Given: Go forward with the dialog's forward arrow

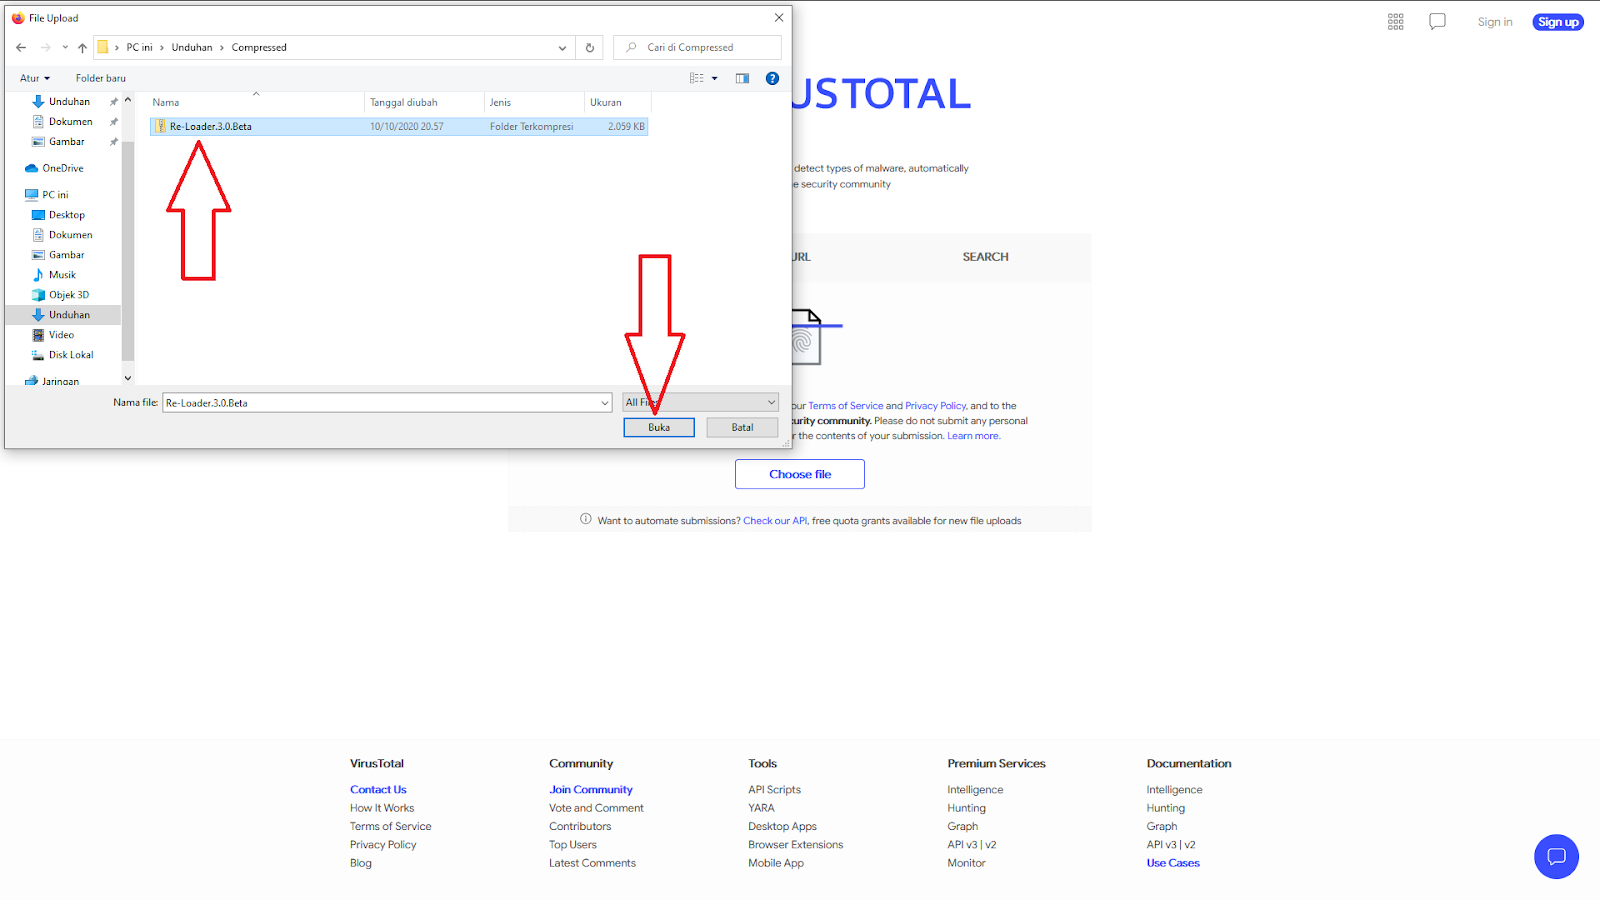Looking at the screenshot, I should pyautogui.click(x=45, y=47).
